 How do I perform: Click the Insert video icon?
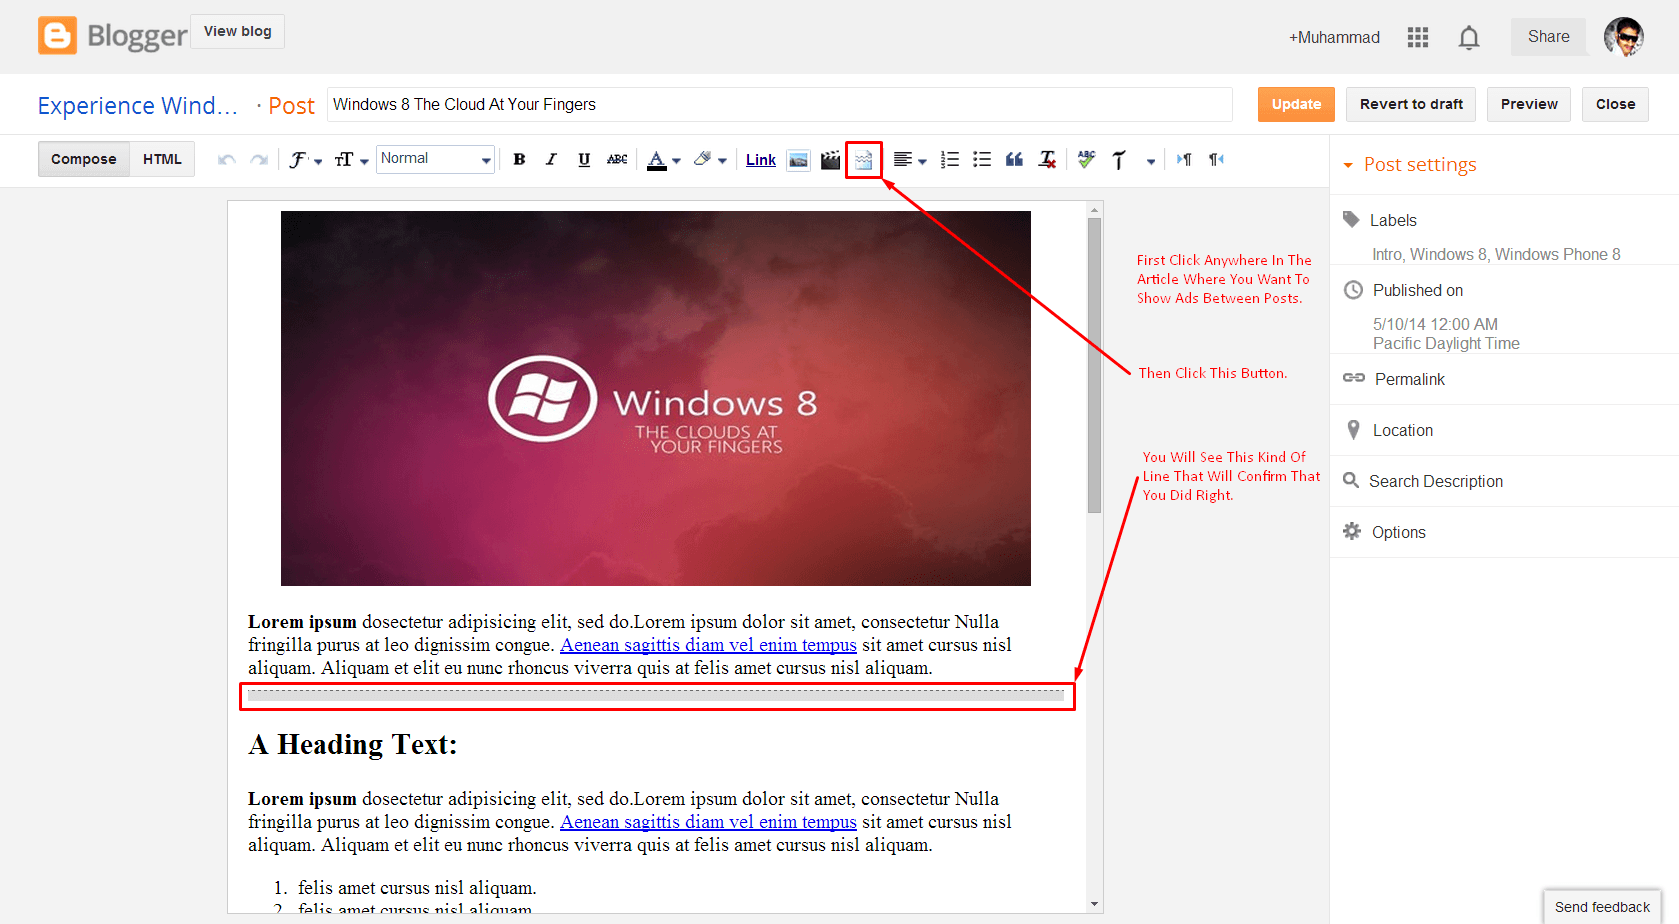pos(830,160)
